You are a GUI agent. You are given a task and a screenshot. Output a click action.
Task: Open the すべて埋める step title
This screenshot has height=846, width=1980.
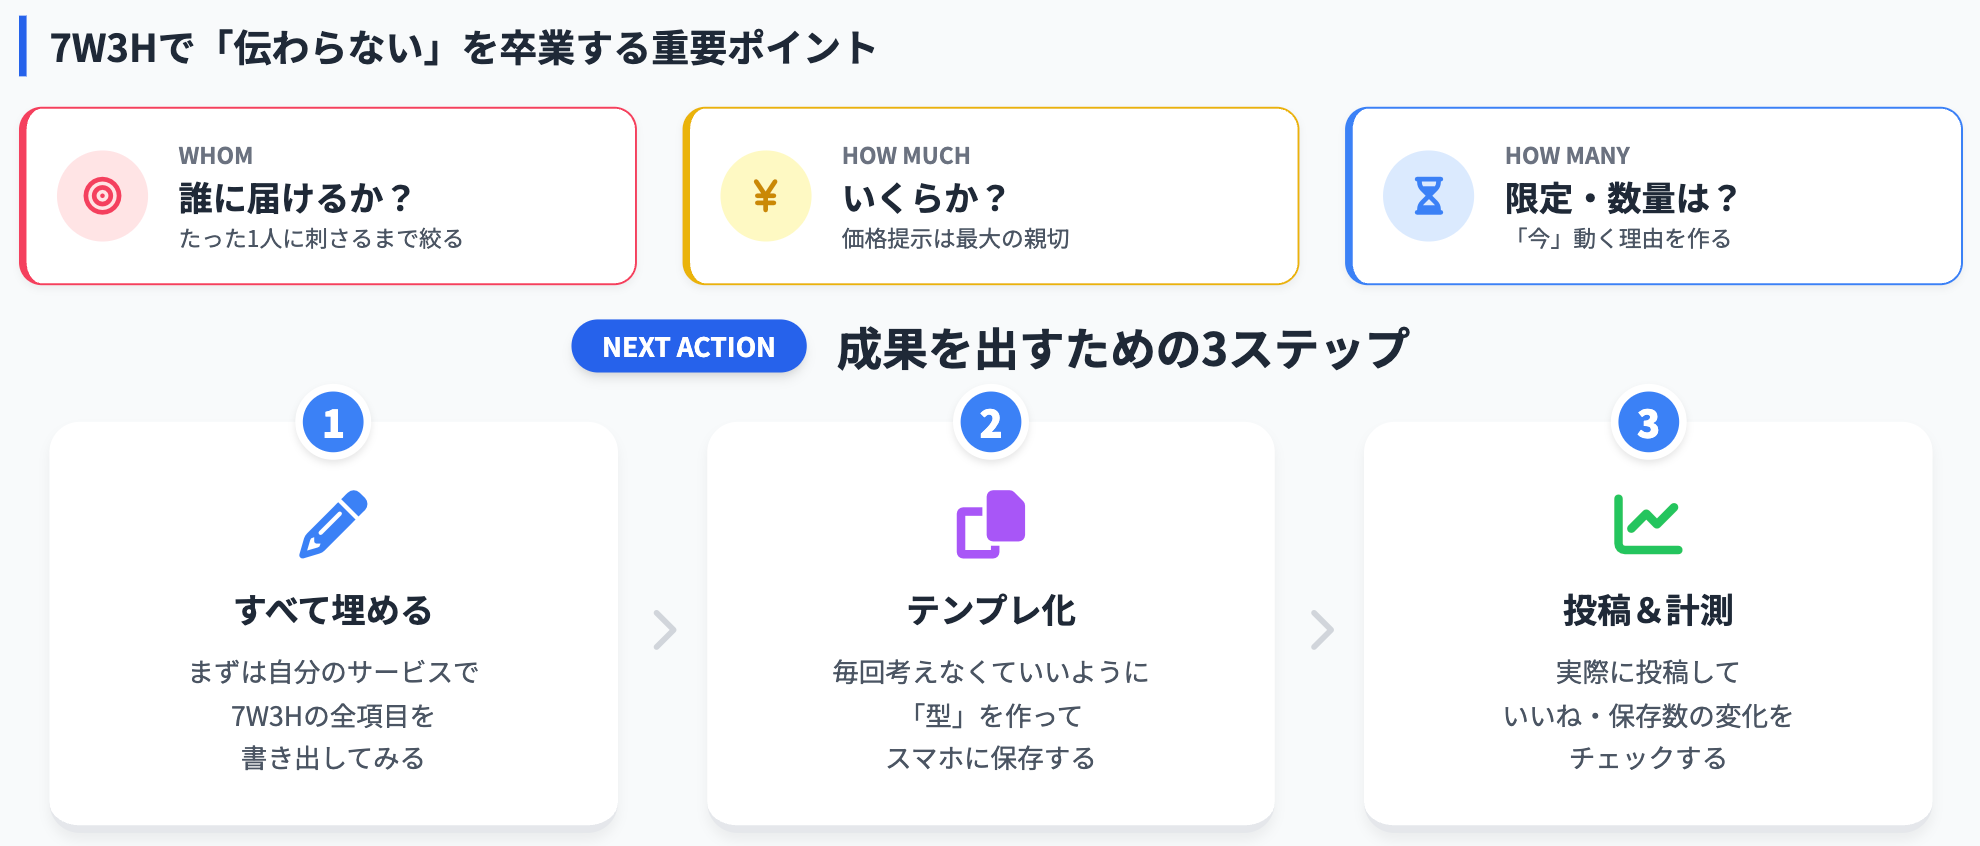tap(333, 610)
